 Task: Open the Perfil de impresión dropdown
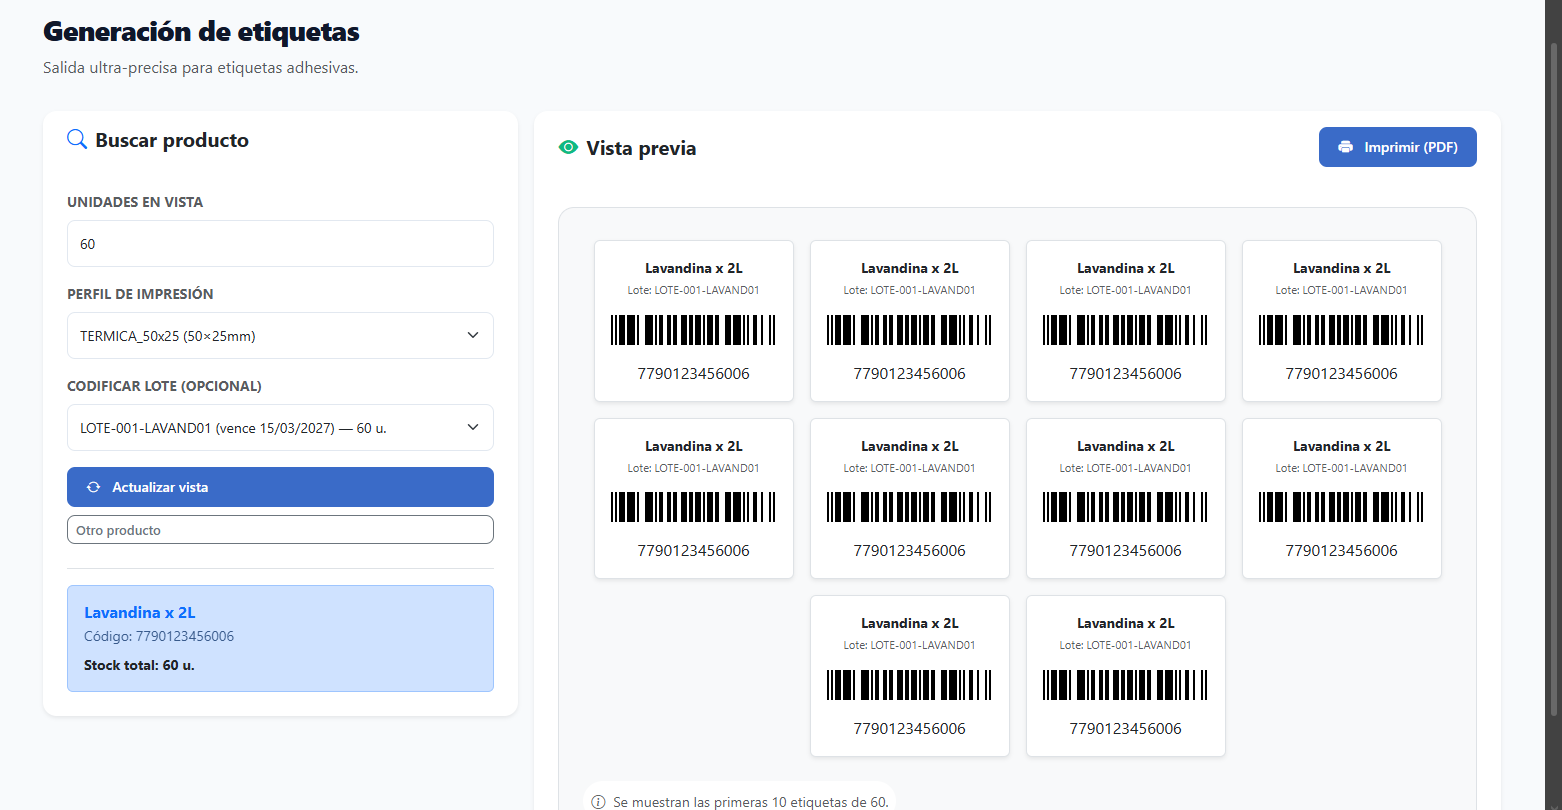click(280, 336)
